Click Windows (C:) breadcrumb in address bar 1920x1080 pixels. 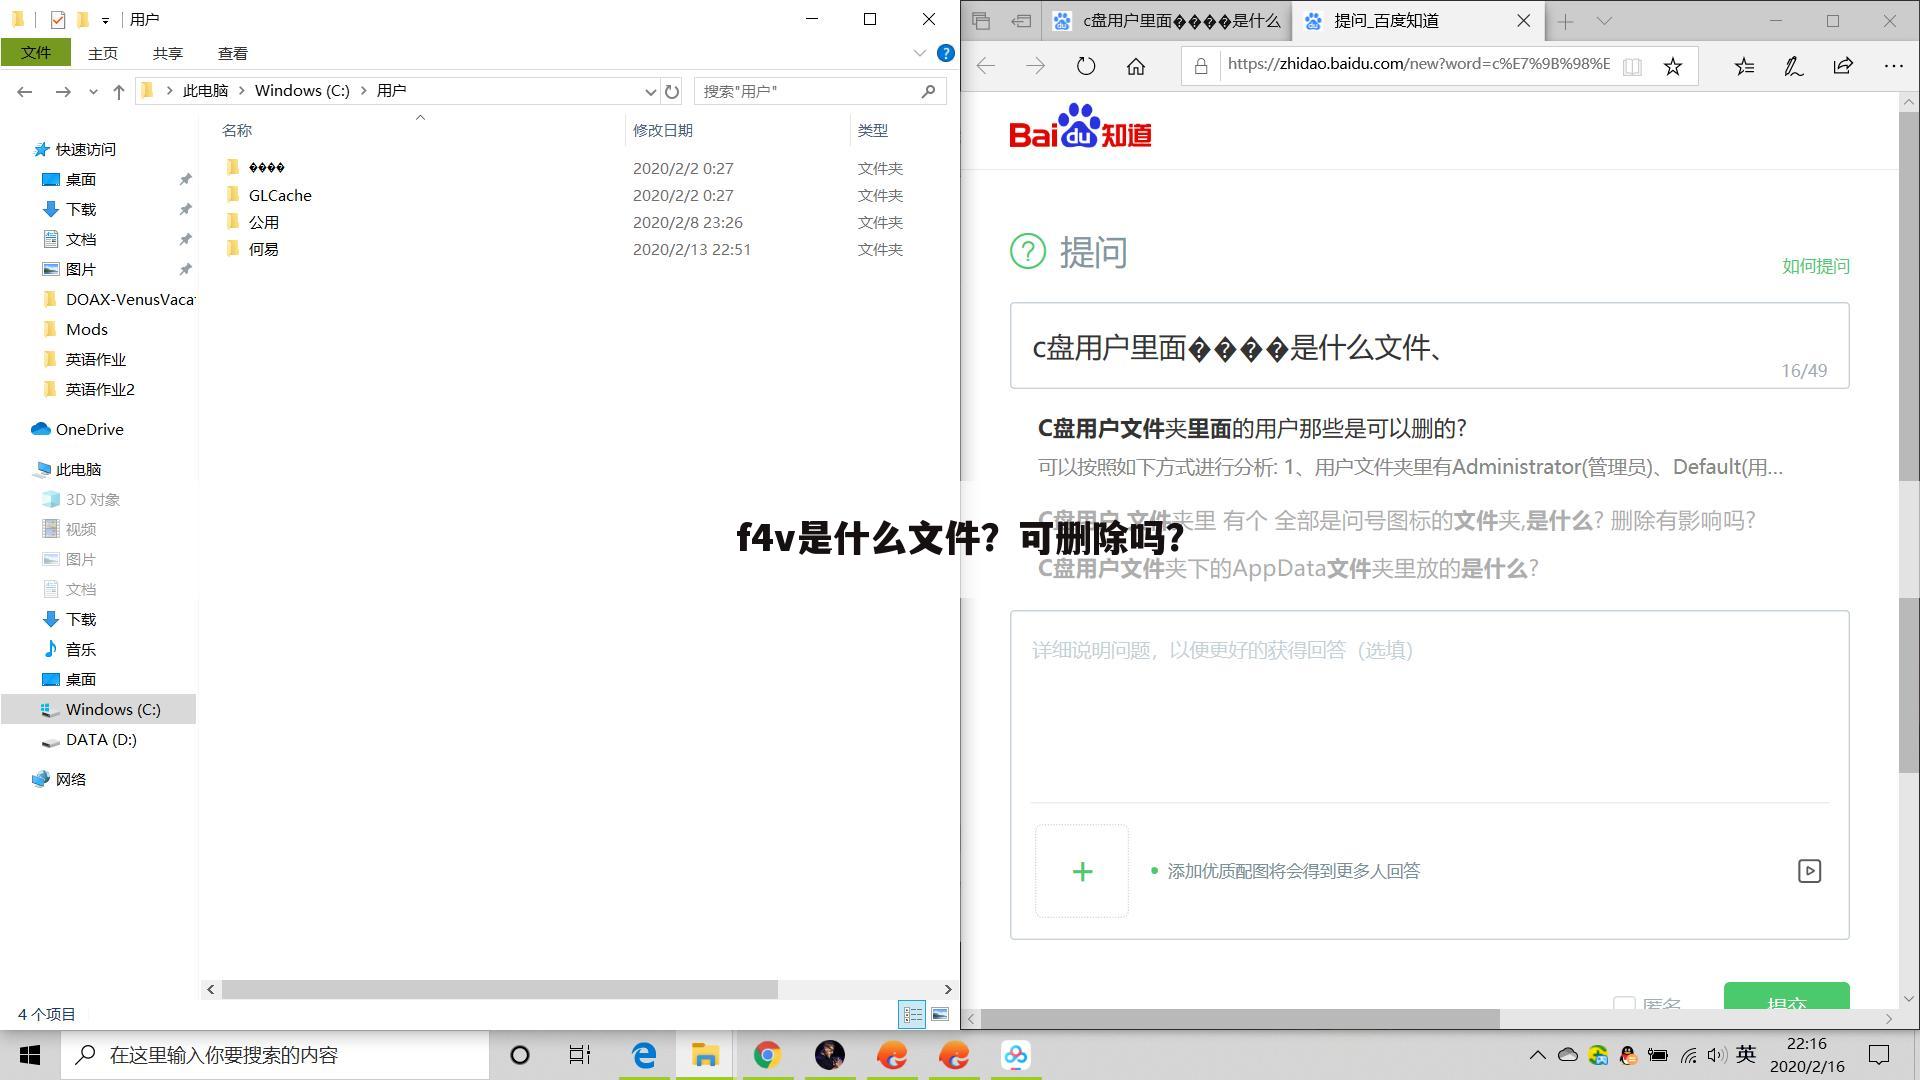(x=302, y=91)
